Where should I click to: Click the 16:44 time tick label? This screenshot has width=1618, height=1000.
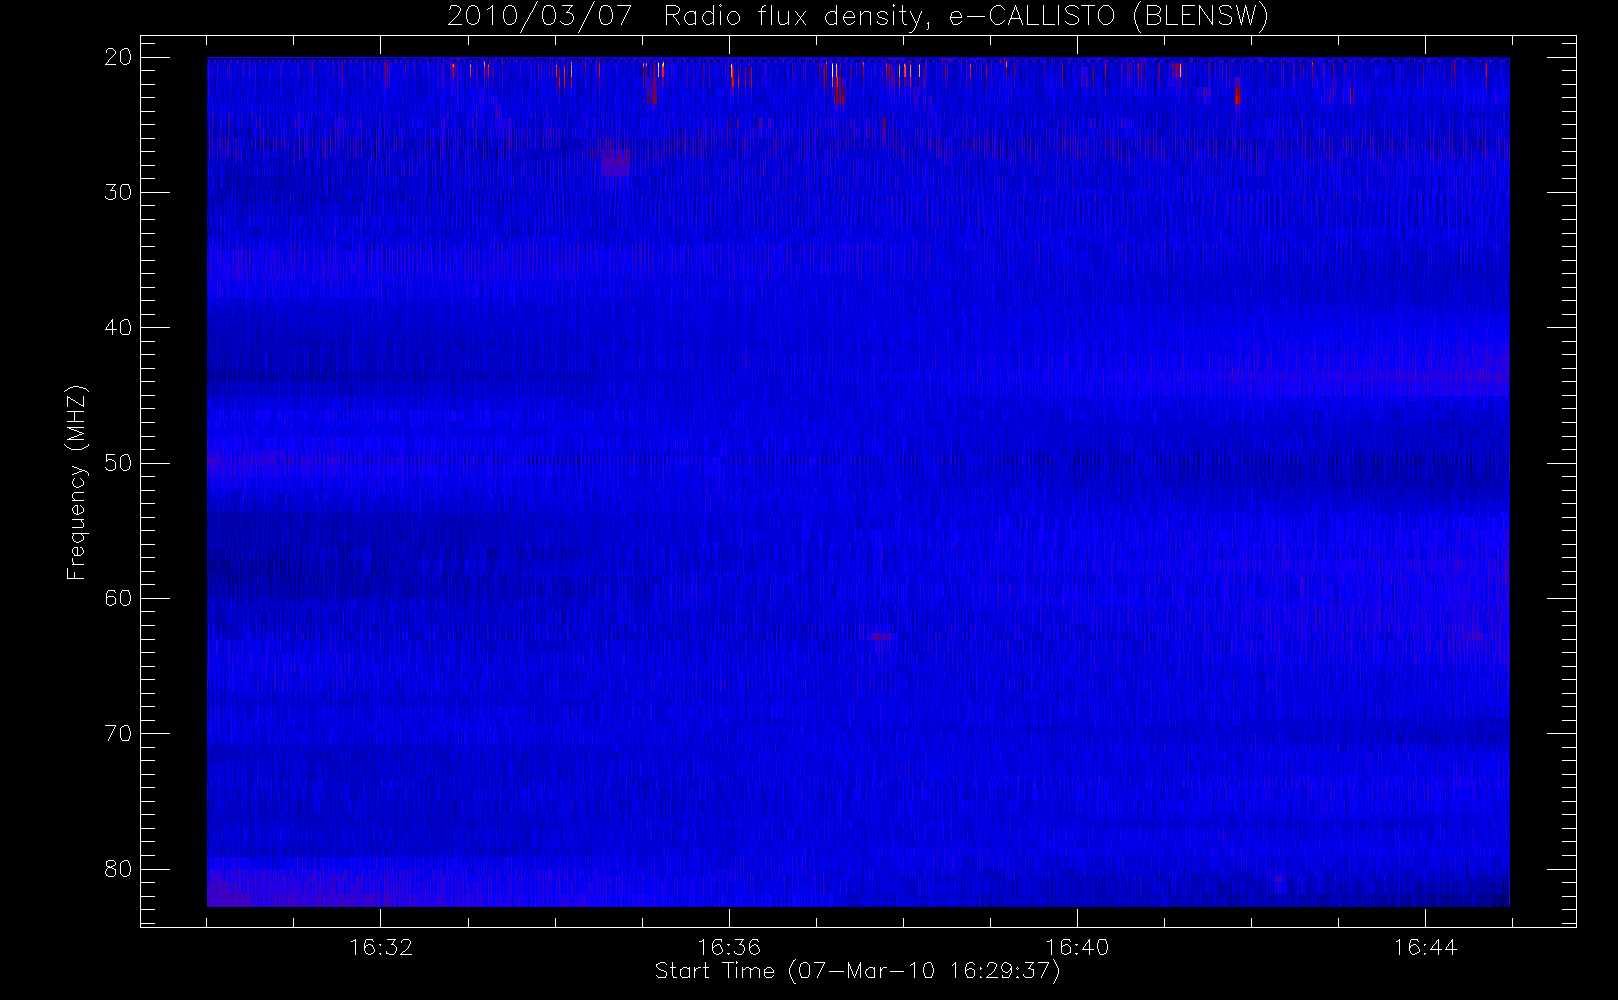coord(1425,947)
